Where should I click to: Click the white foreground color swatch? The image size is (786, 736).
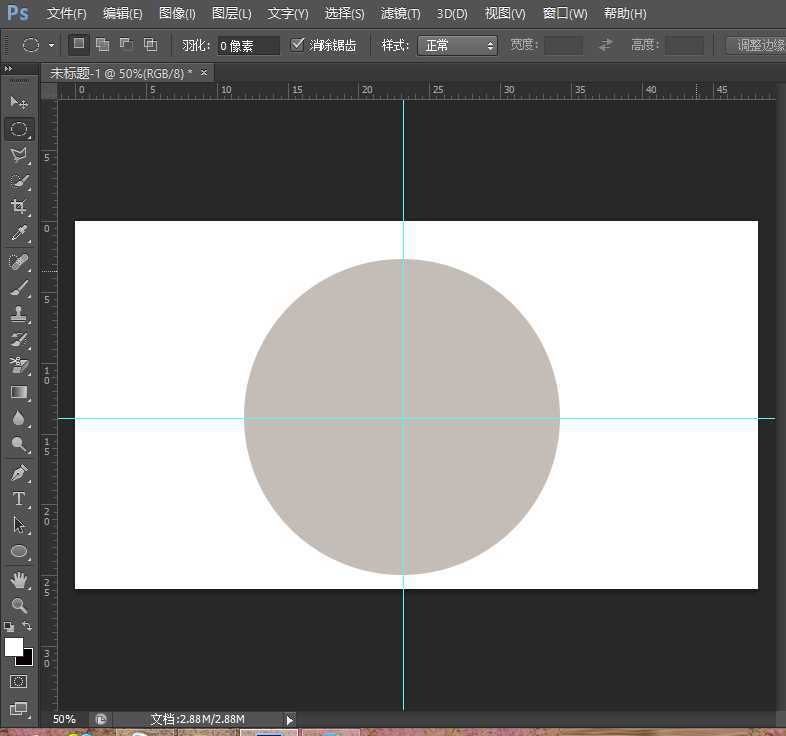[14, 647]
